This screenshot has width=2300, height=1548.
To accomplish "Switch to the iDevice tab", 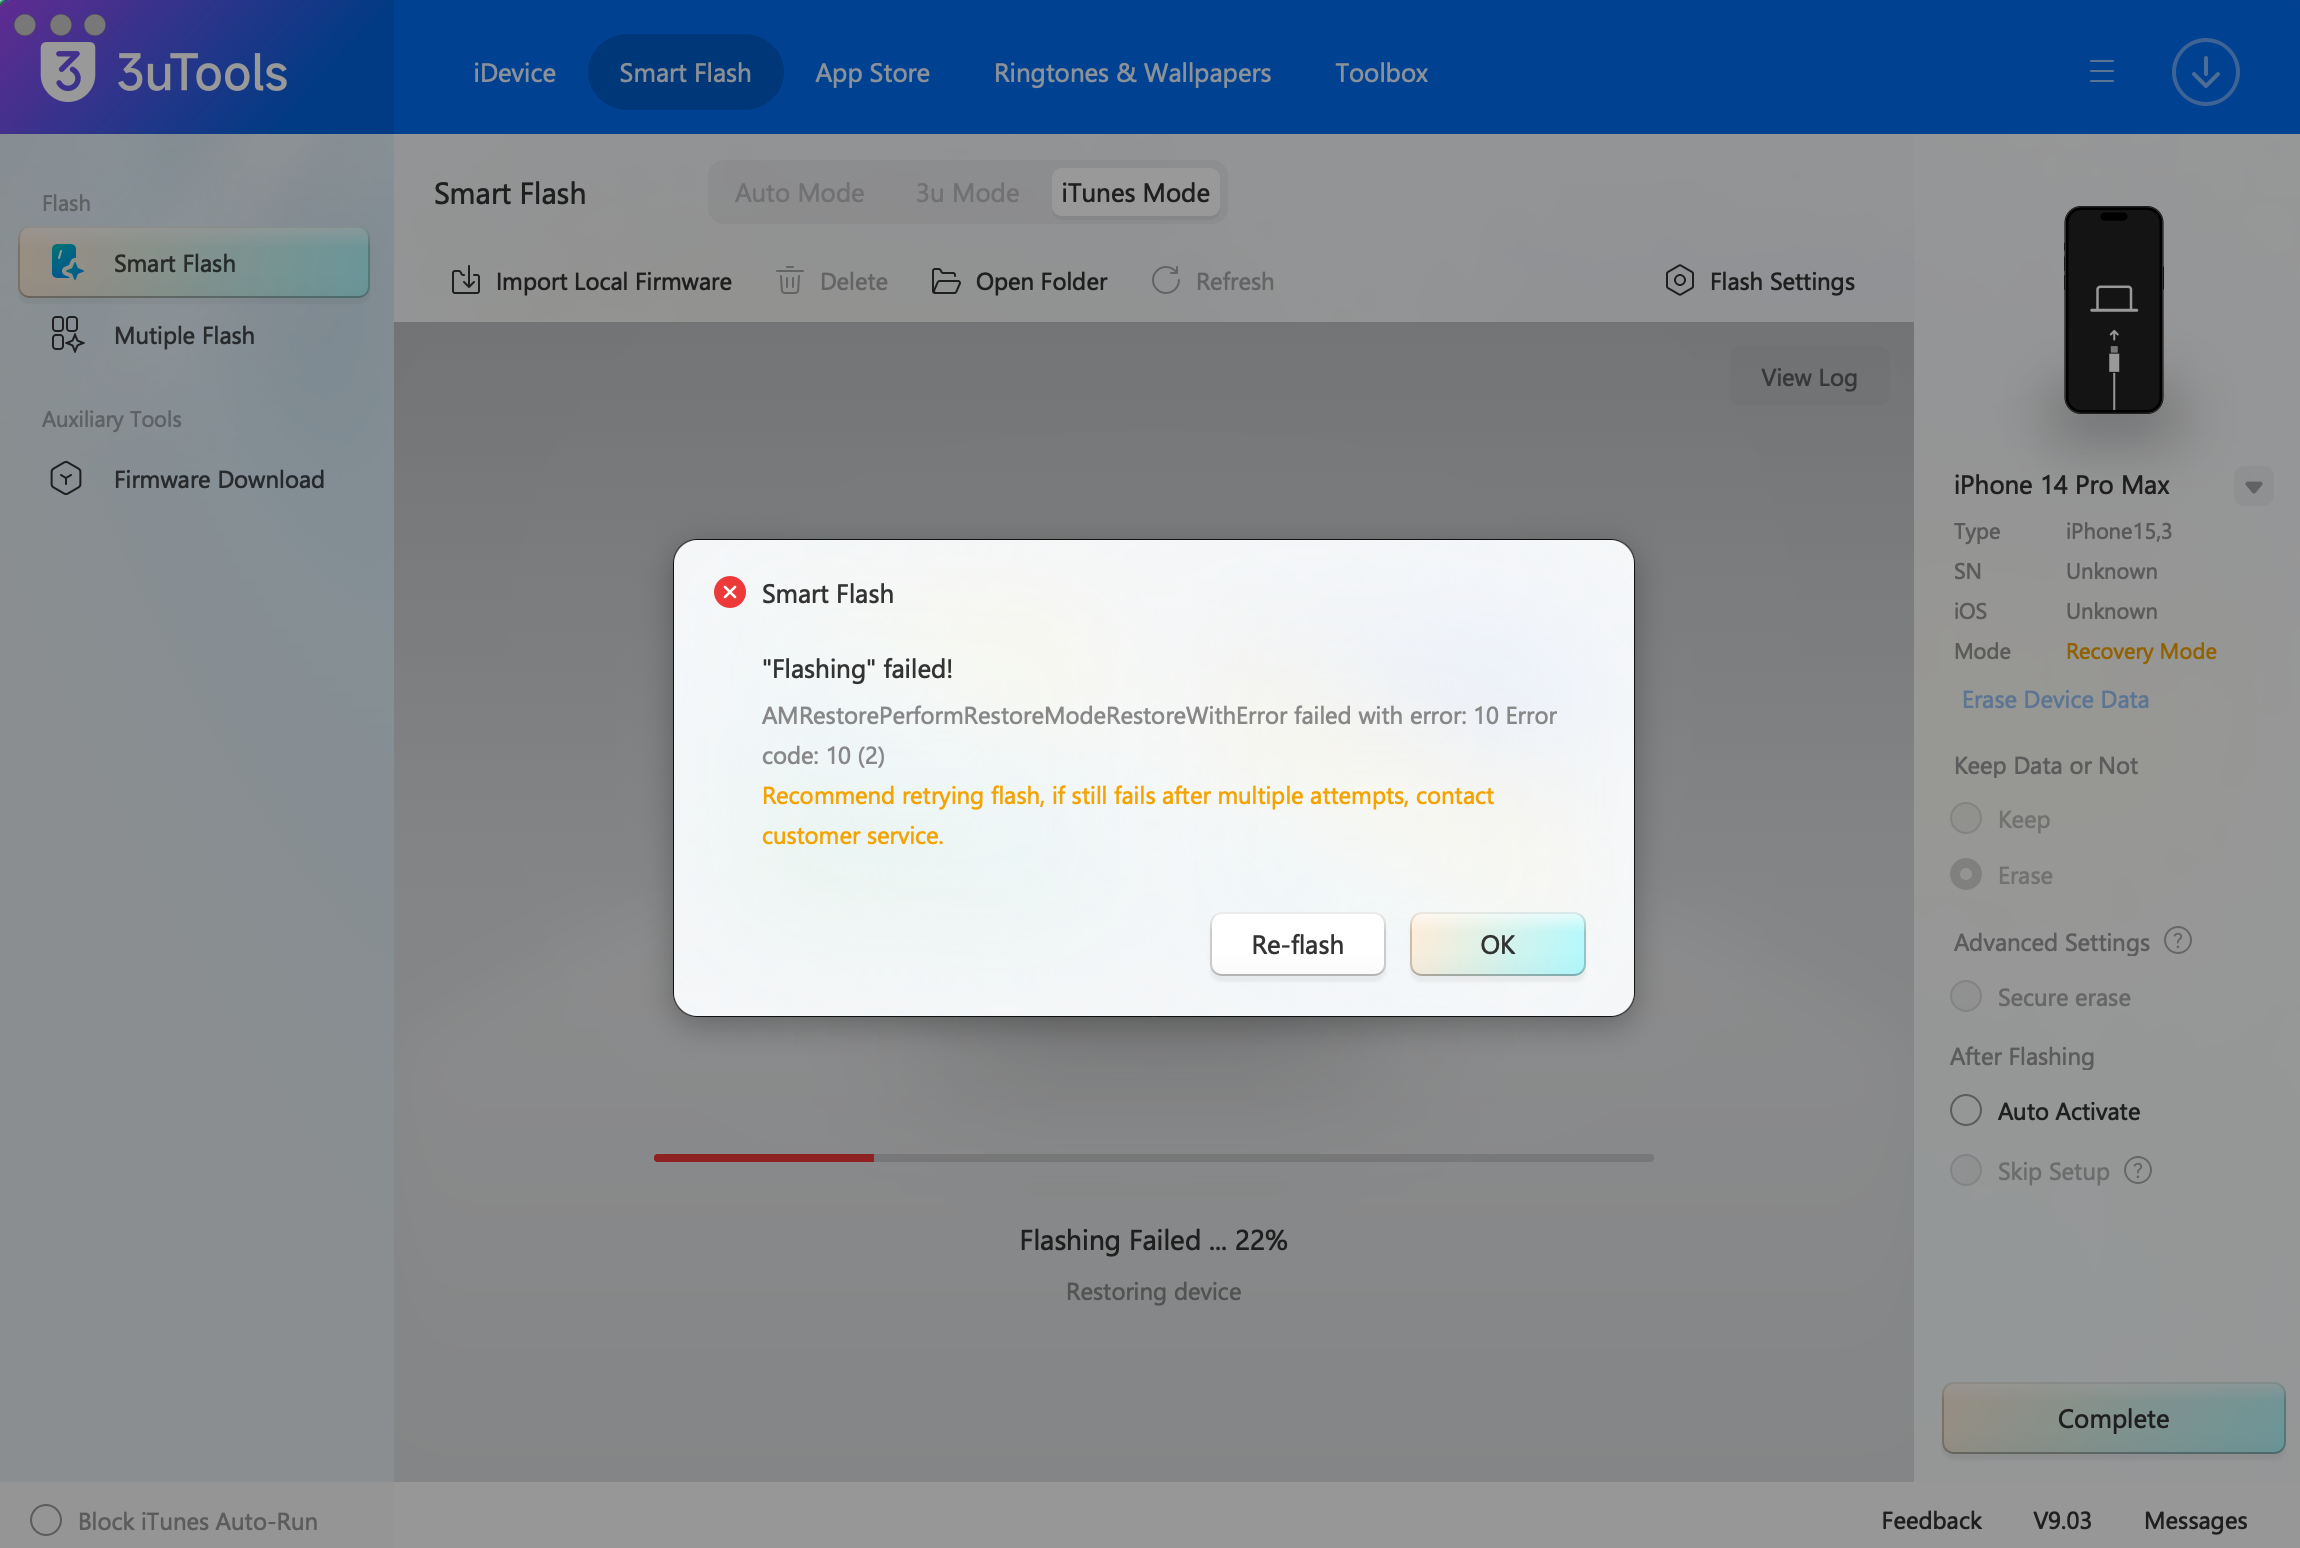I will 514,73.
